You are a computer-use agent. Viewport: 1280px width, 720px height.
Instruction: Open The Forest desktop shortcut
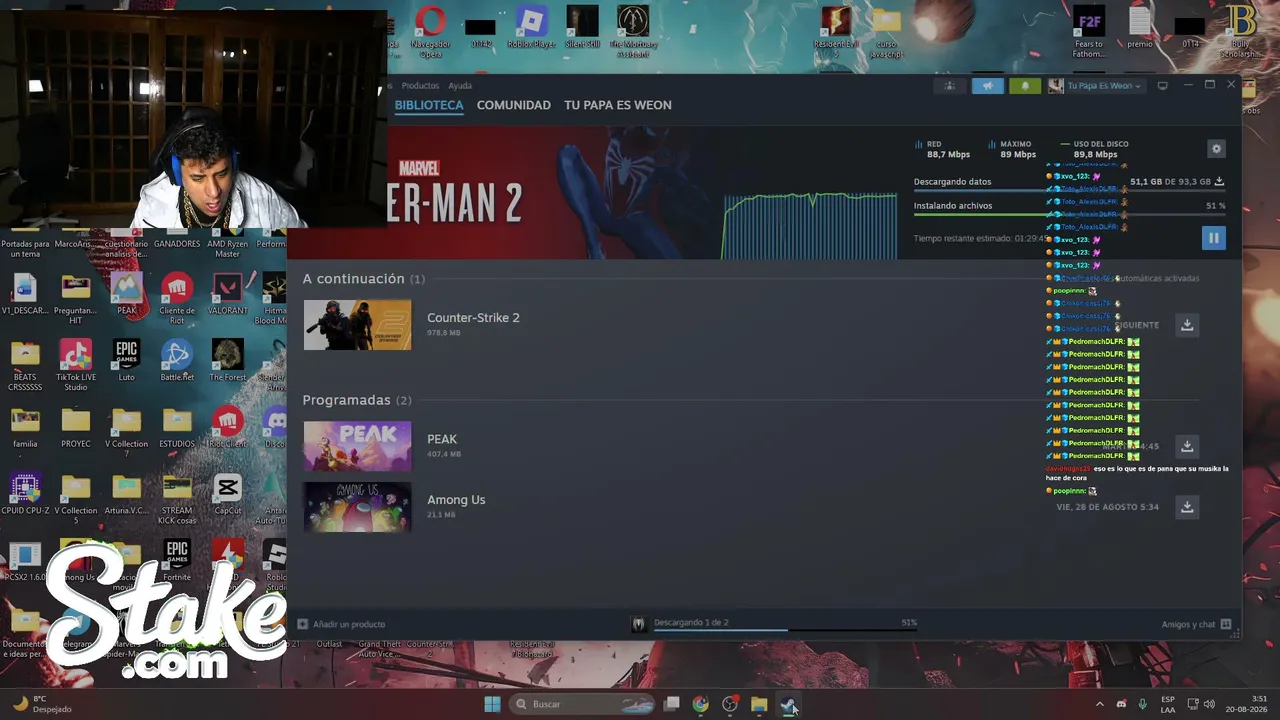[228, 360]
